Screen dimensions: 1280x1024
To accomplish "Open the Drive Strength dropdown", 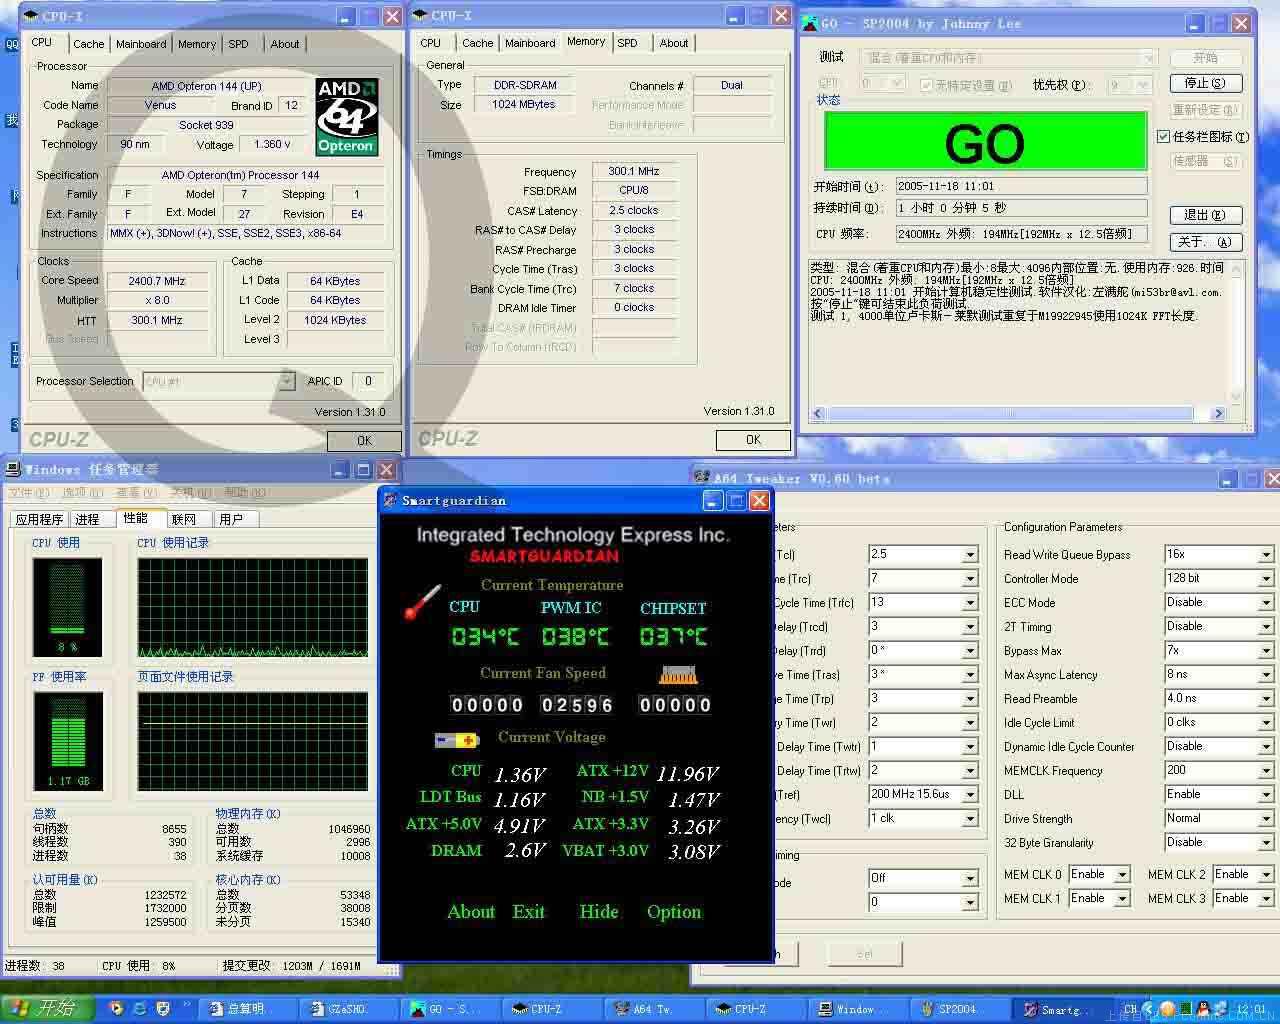I will coord(1266,818).
